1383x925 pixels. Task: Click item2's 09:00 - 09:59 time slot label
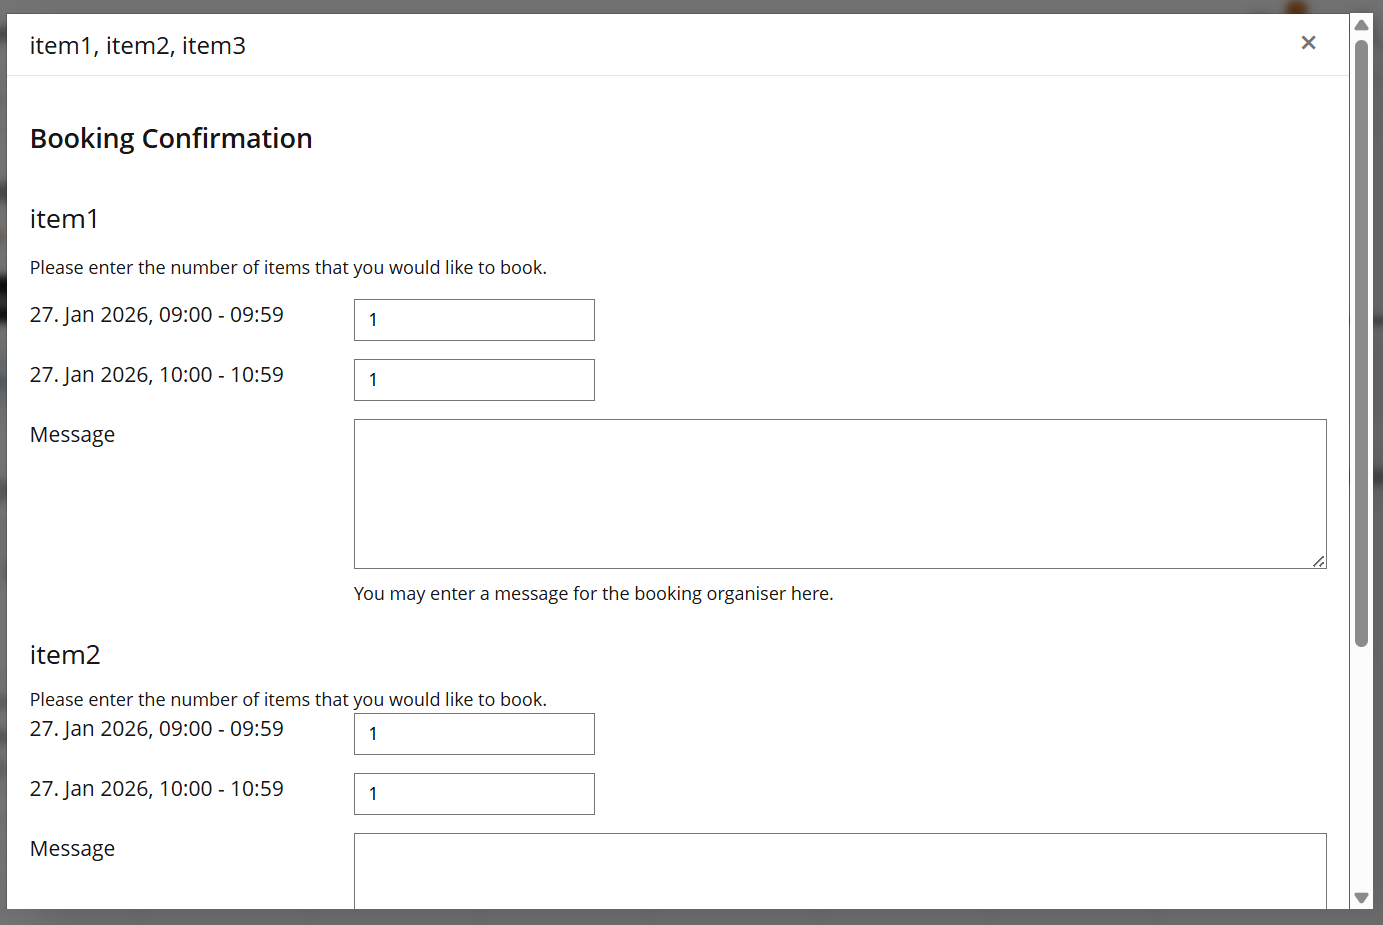(x=157, y=729)
